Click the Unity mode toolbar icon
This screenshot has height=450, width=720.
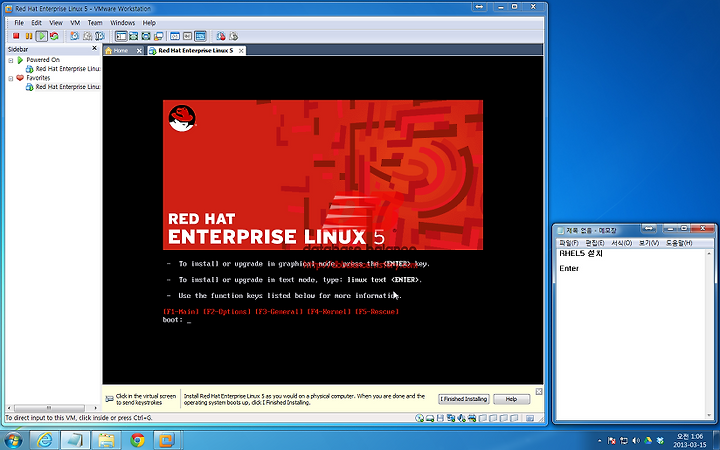158,36
